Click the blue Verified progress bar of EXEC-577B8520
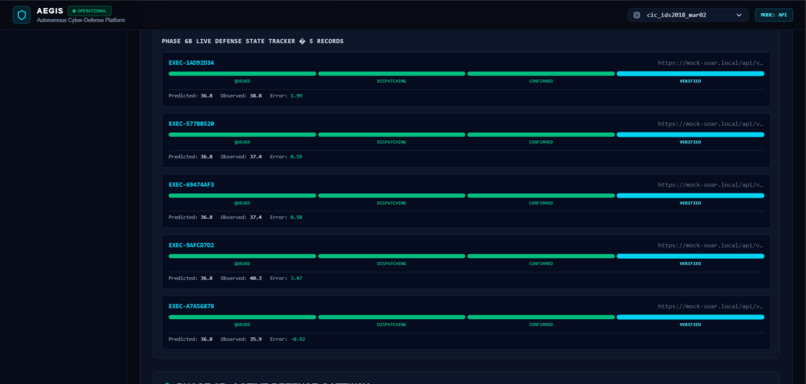Screen dimensions: 806x384 pyautogui.click(x=690, y=135)
